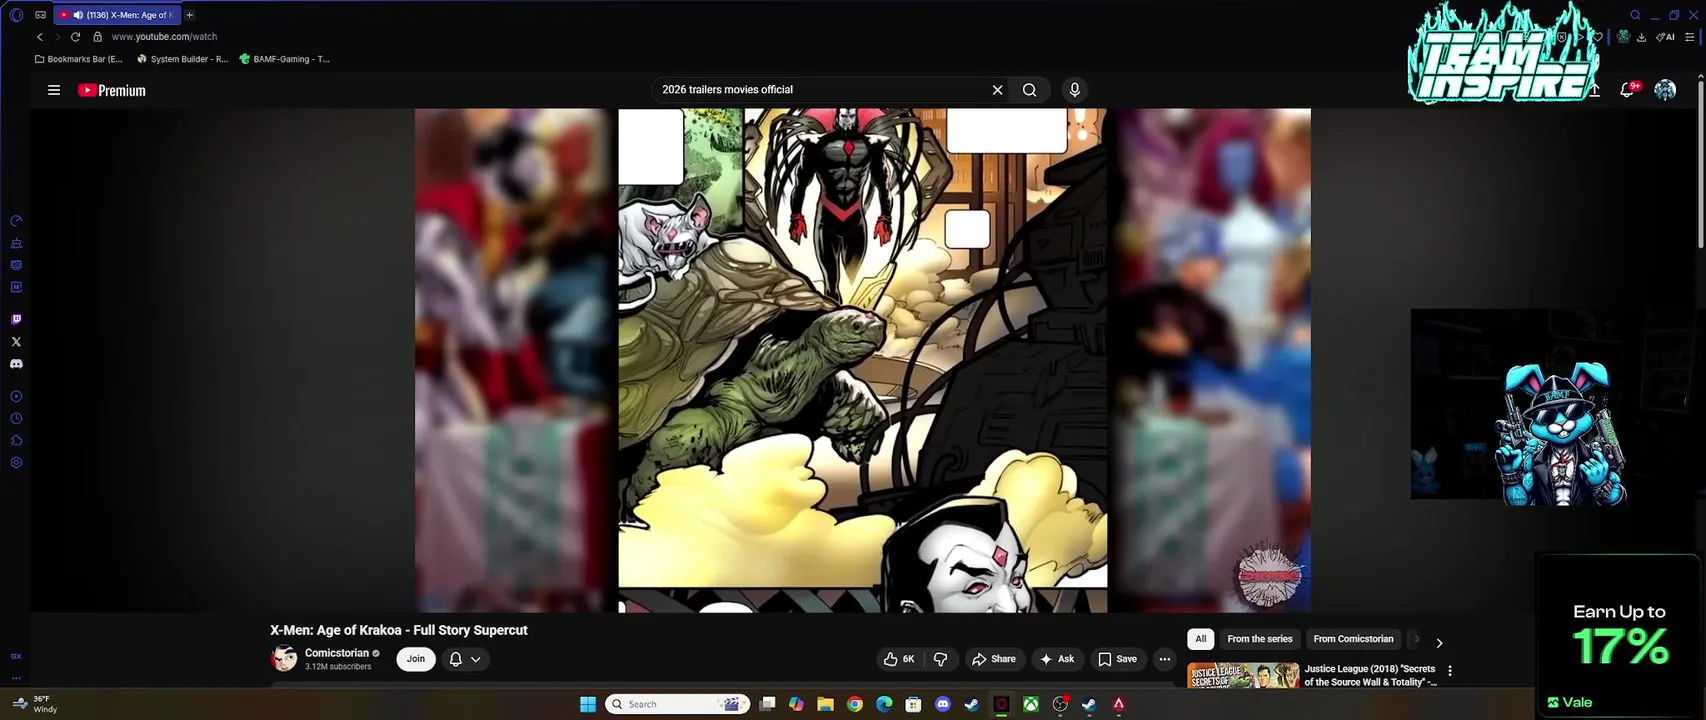Open GX Corner controller icon
This screenshot has width=1706, height=720.
(x=40, y=15)
